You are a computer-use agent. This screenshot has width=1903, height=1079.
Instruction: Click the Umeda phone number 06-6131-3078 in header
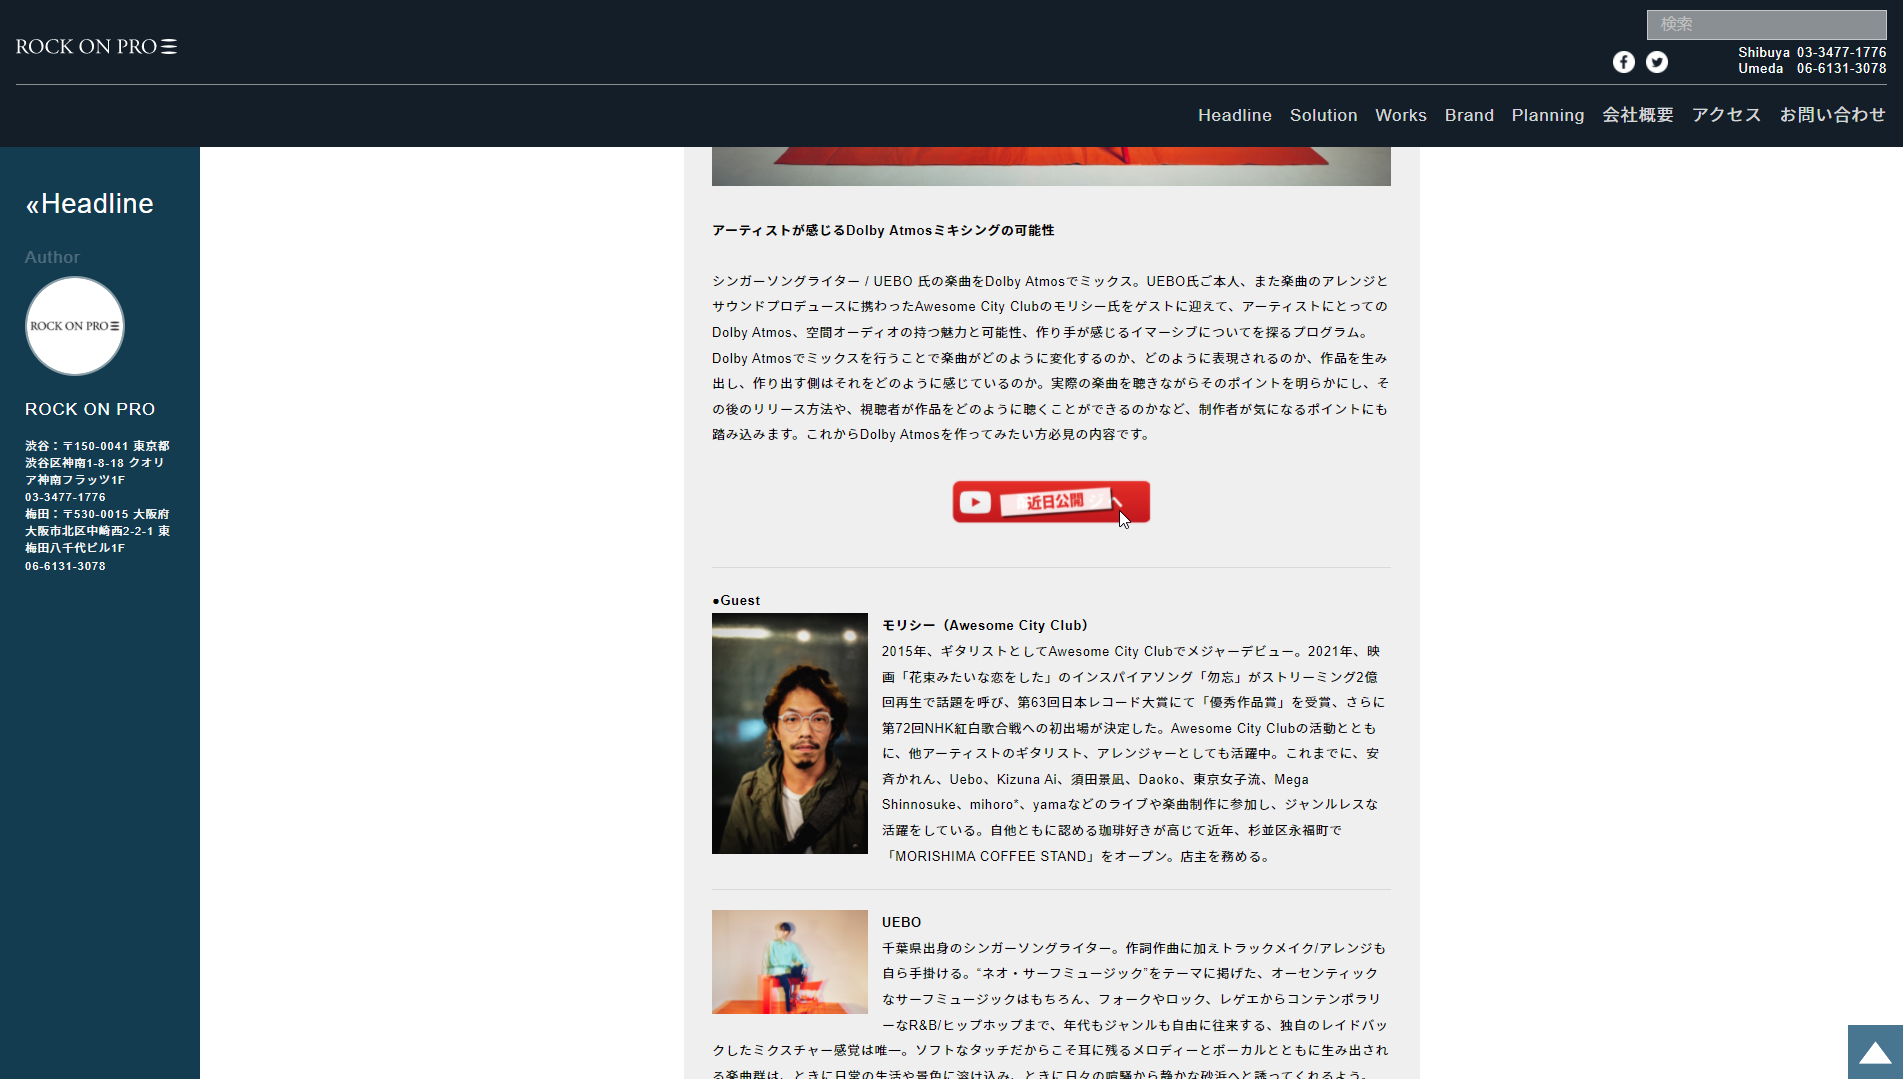[x=1841, y=68]
